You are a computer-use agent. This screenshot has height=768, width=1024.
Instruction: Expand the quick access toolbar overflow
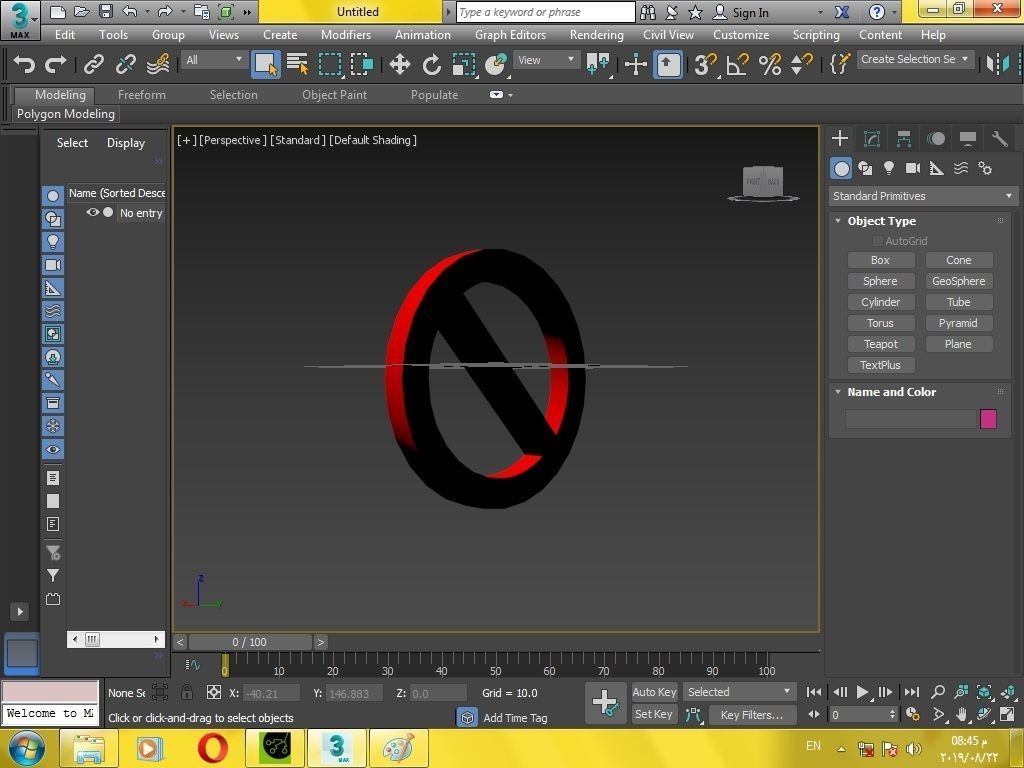point(248,12)
